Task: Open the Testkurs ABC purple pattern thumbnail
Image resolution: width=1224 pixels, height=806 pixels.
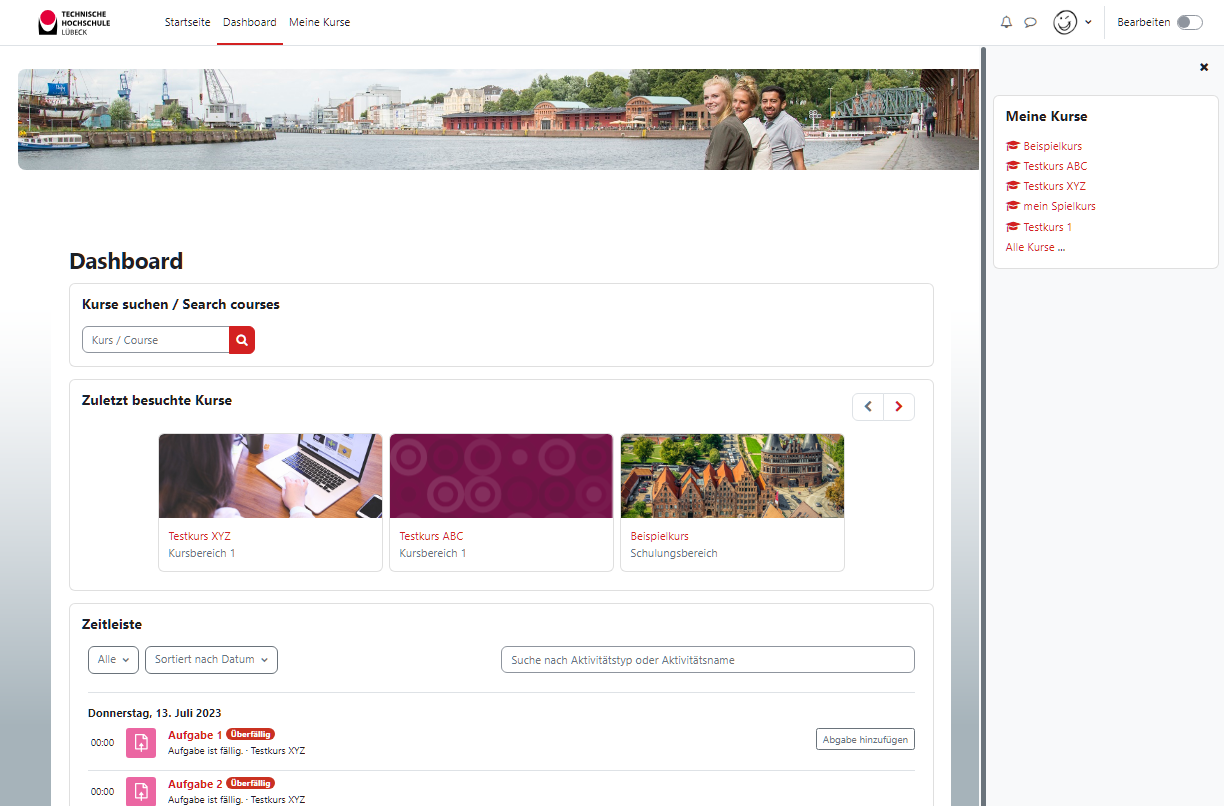Action: [x=501, y=476]
